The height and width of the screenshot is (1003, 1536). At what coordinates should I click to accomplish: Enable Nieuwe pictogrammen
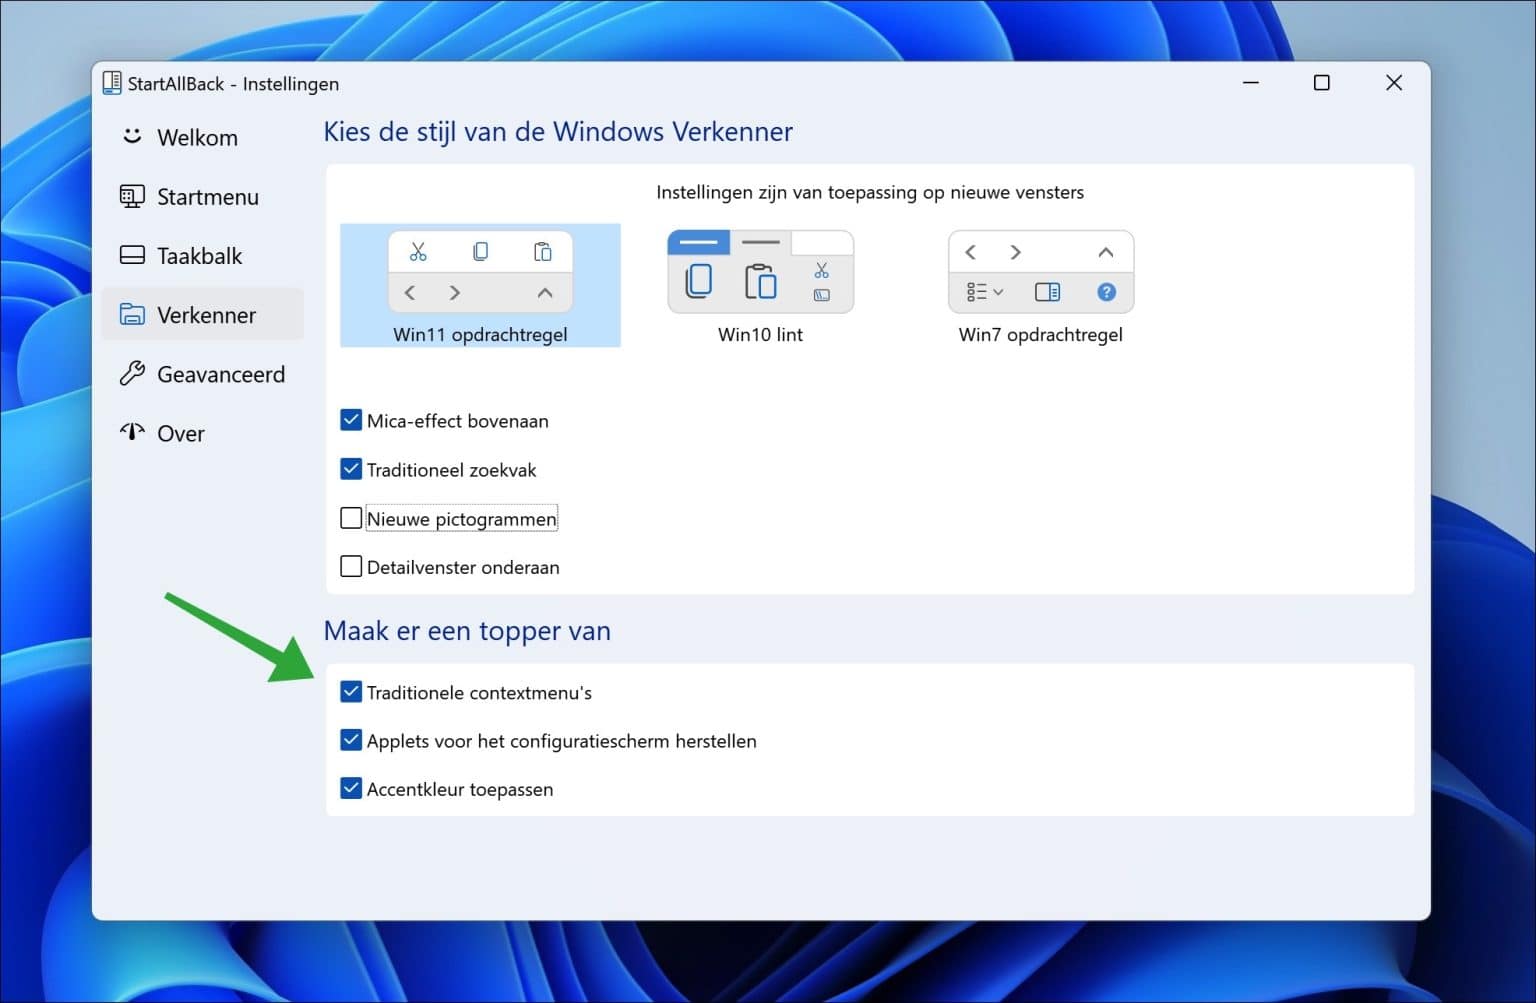(351, 517)
